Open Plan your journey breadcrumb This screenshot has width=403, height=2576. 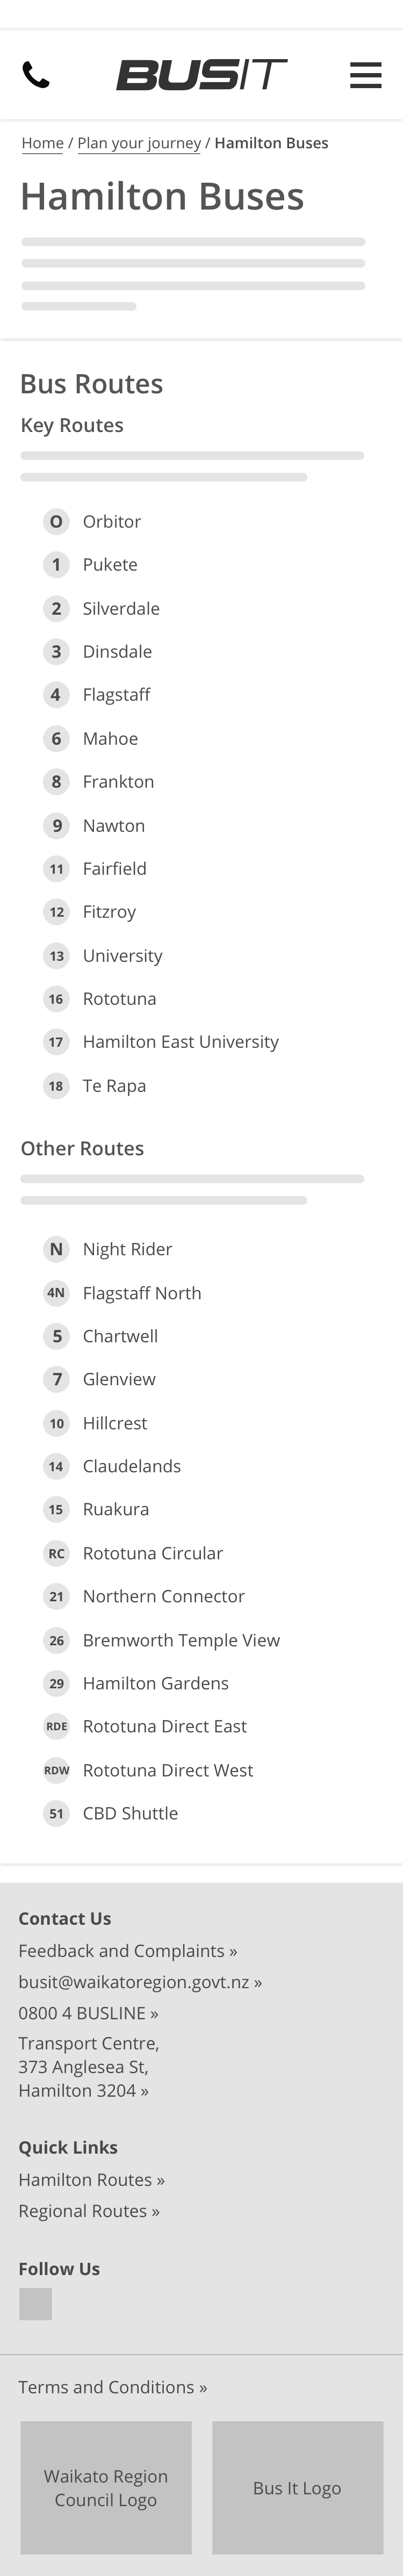click(x=139, y=143)
